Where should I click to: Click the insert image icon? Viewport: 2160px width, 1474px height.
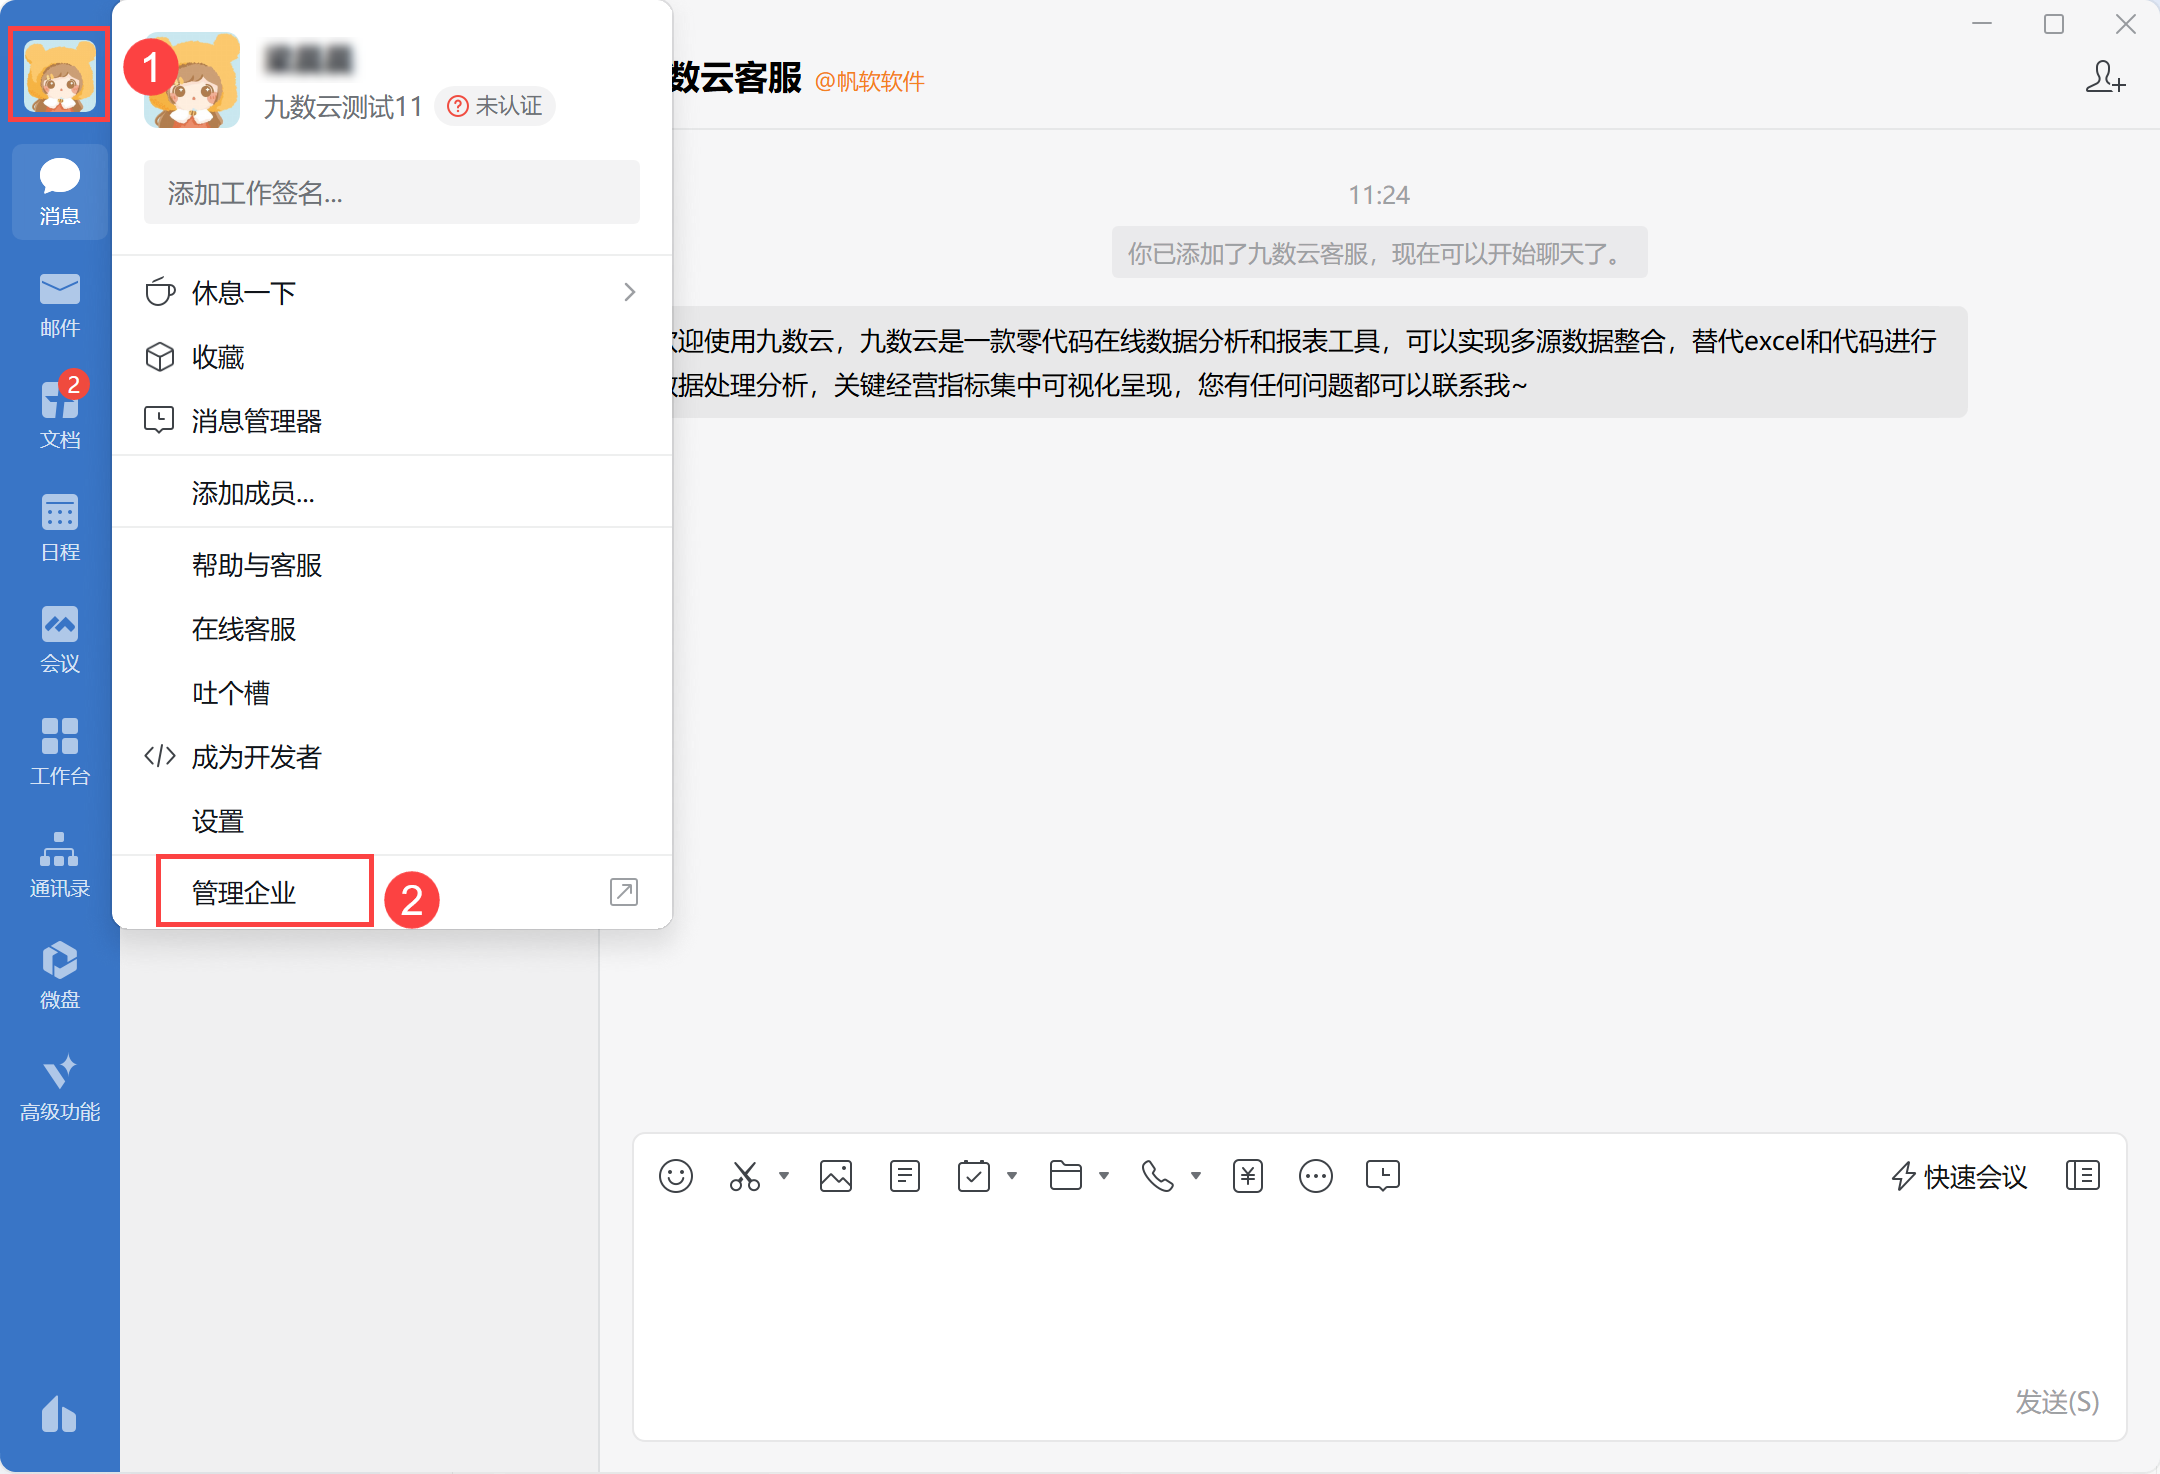(x=835, y=1176)
